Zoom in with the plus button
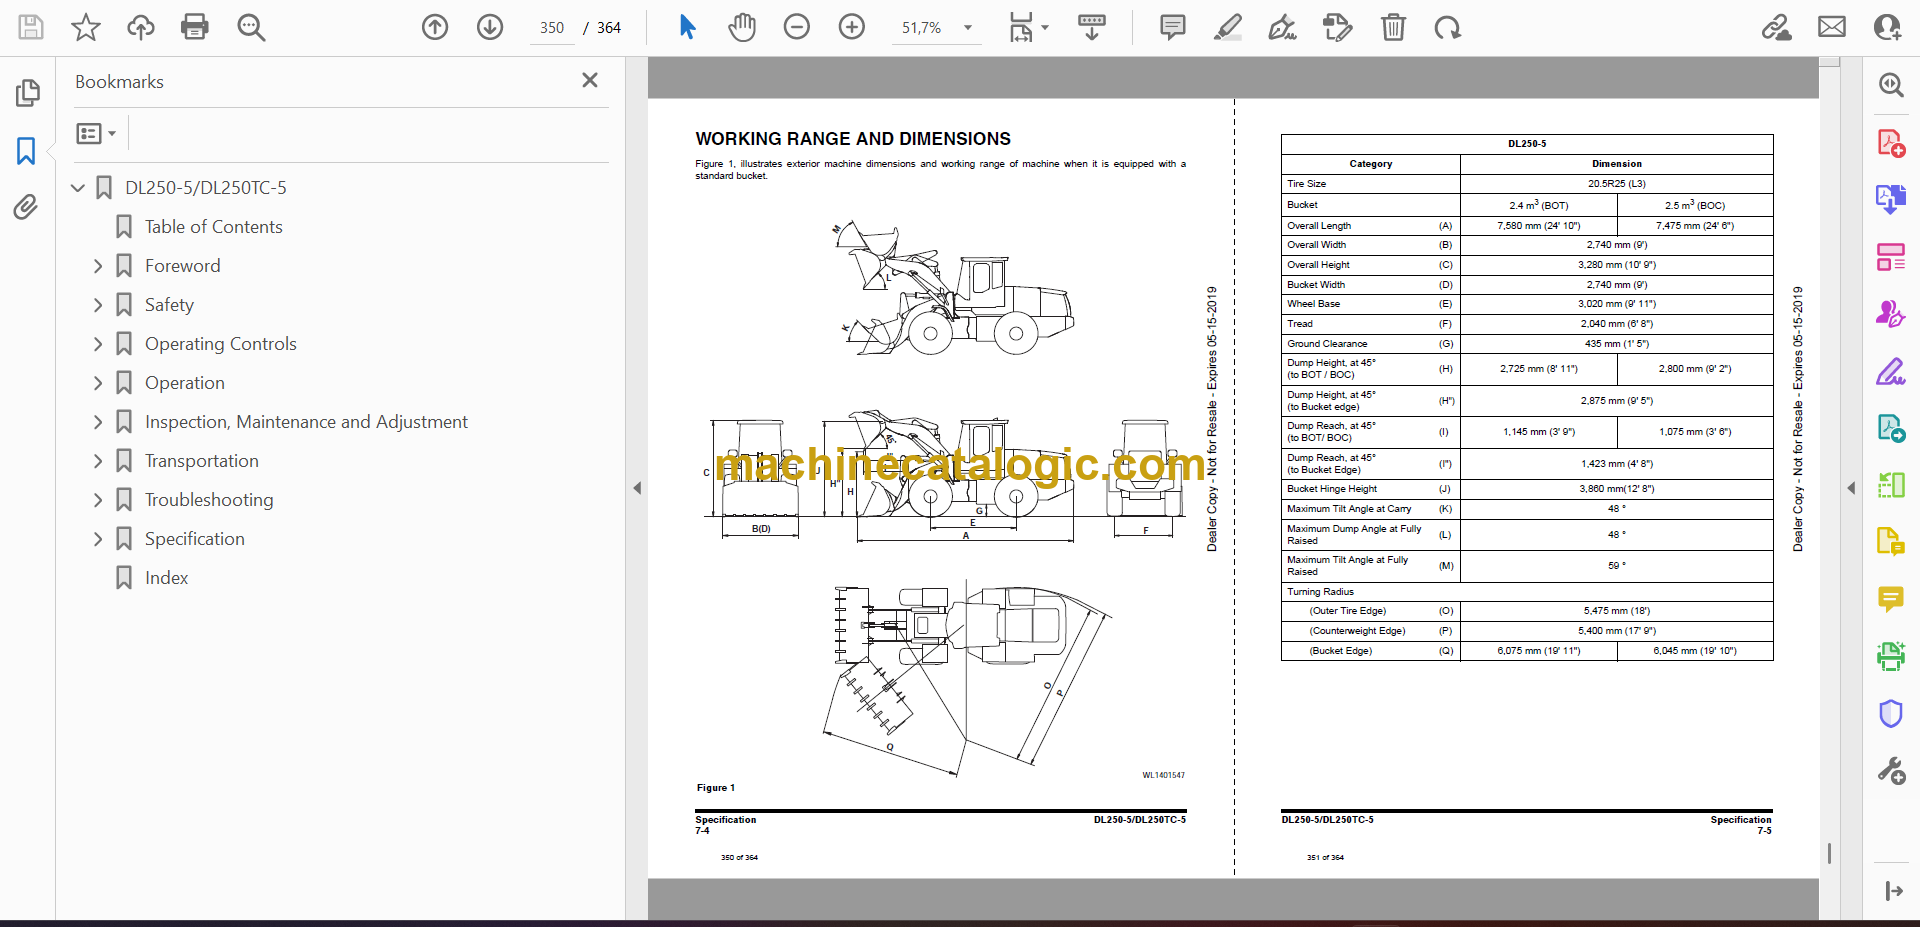1920x927 pixels. click(852, 27)
